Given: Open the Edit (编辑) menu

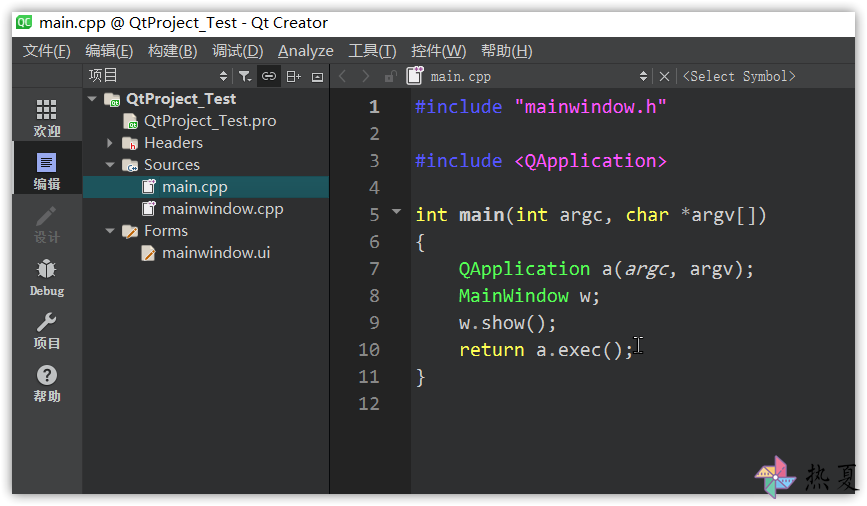Looking at the screenshot, I should click(109, 51).
